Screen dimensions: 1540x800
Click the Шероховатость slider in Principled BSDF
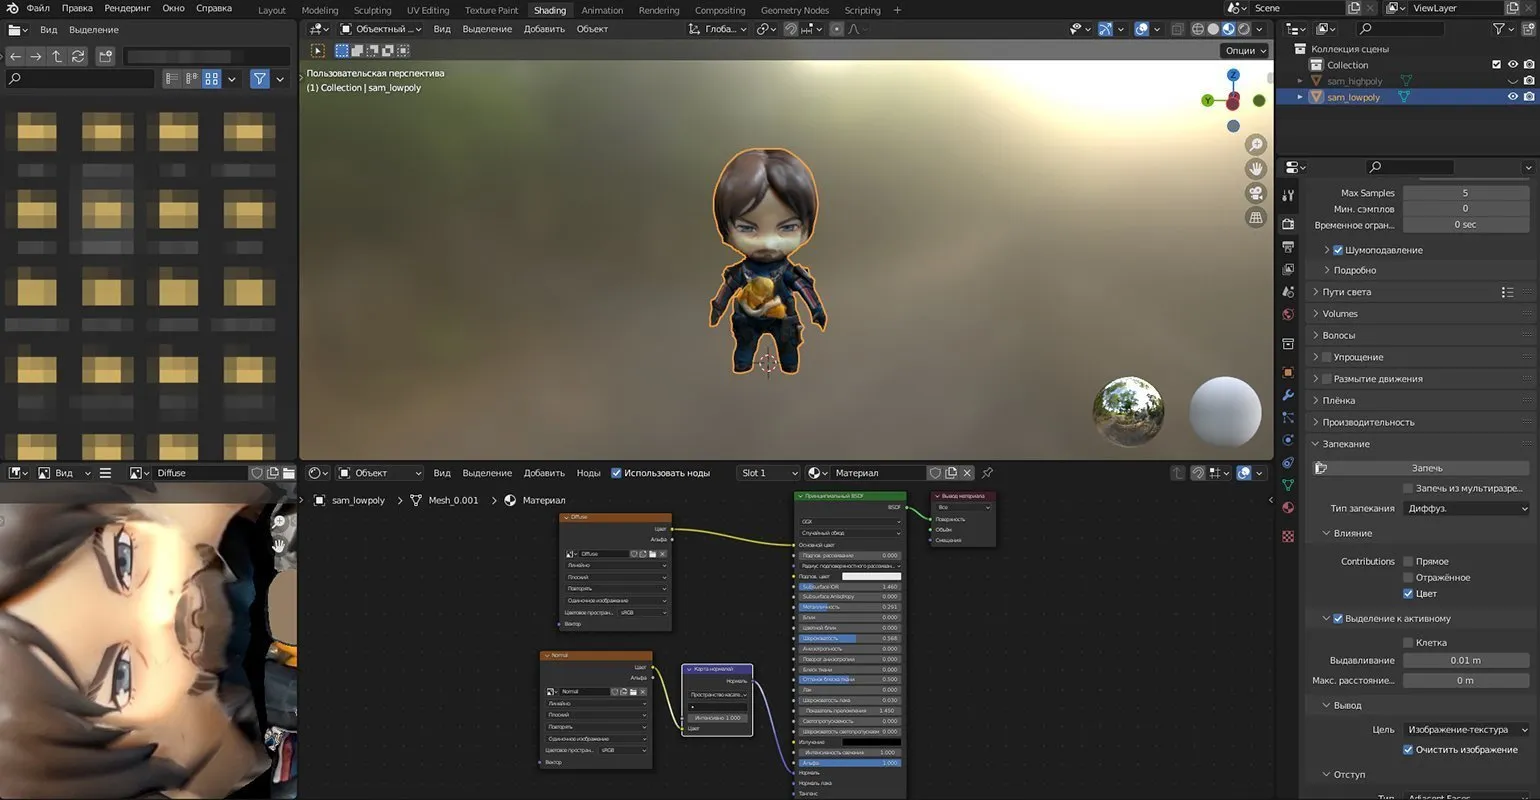tap(849, 638)
